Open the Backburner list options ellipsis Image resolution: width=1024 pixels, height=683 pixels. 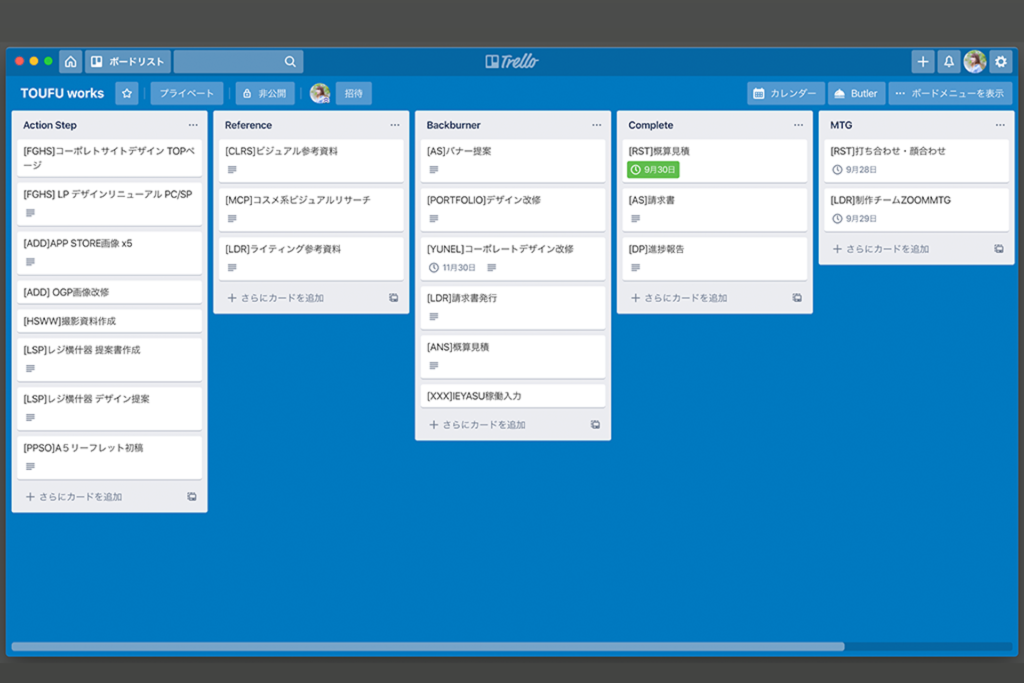597,125
